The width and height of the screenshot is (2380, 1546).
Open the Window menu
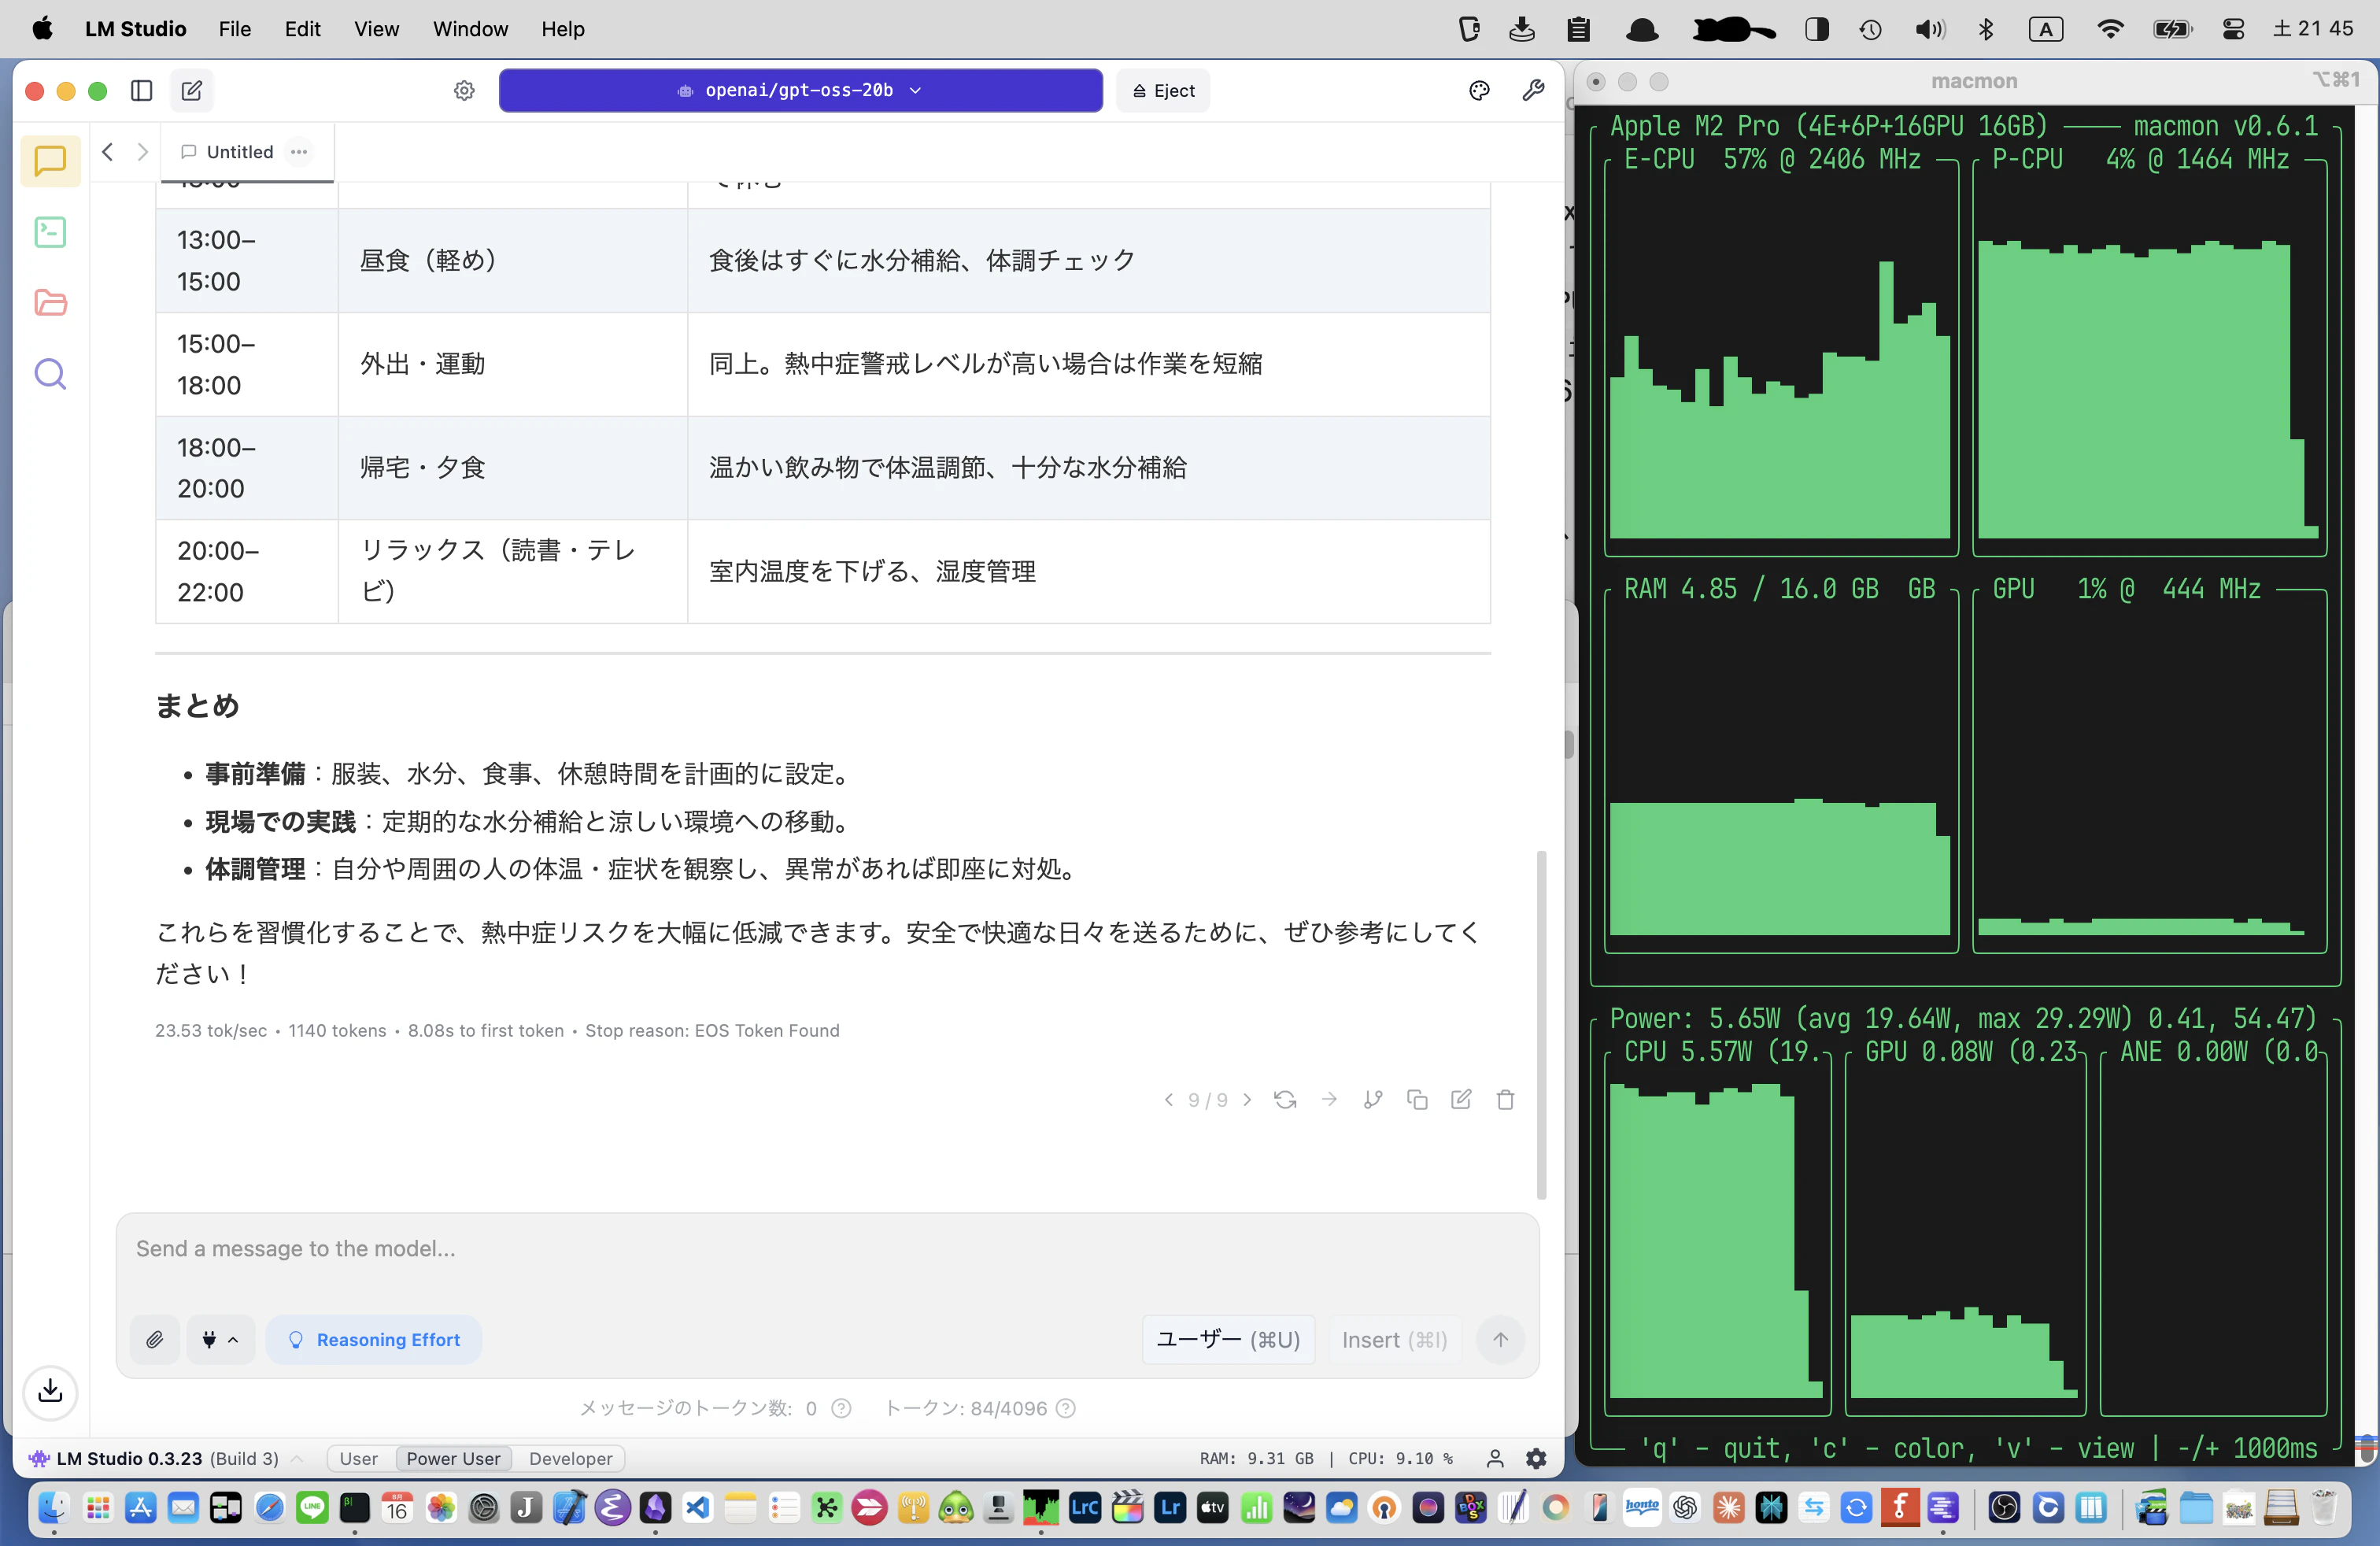pyautogui.click(x=470, y=29)
